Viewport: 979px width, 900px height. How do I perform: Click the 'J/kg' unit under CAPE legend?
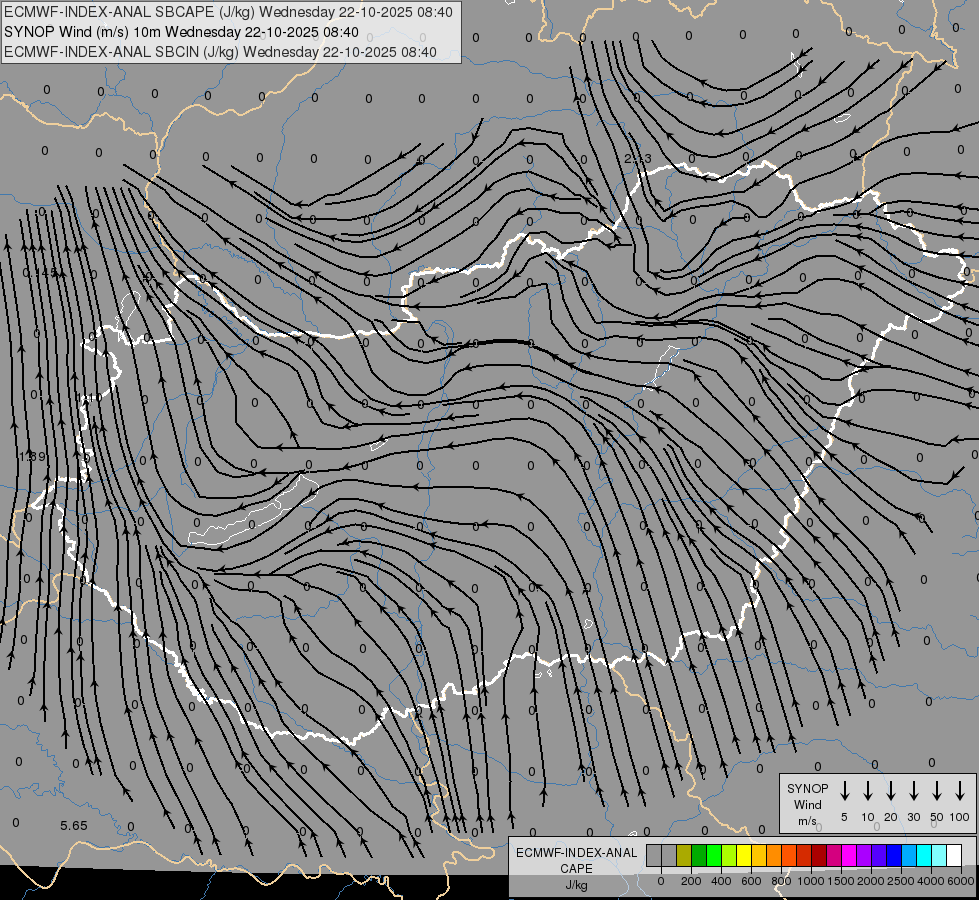pos(576,885)
